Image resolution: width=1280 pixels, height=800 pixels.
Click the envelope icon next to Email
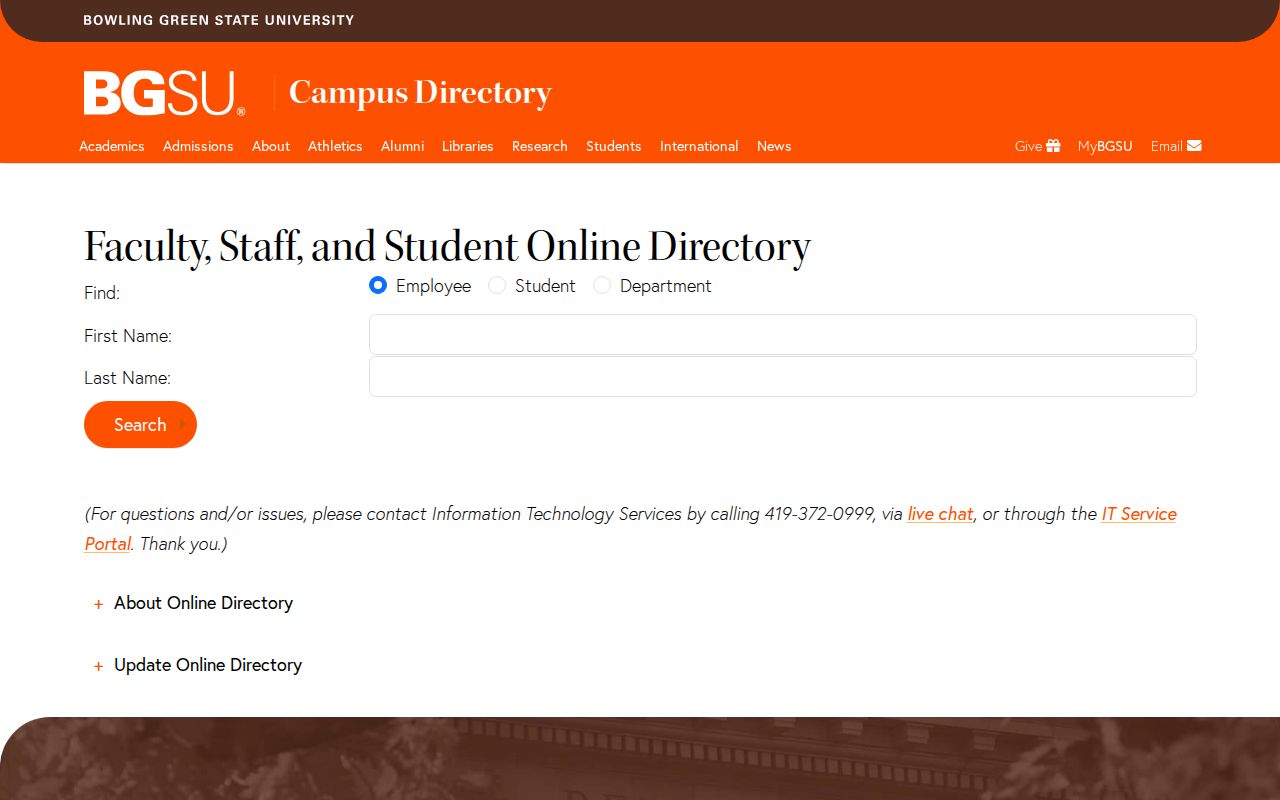click(x=1194, y=146)
